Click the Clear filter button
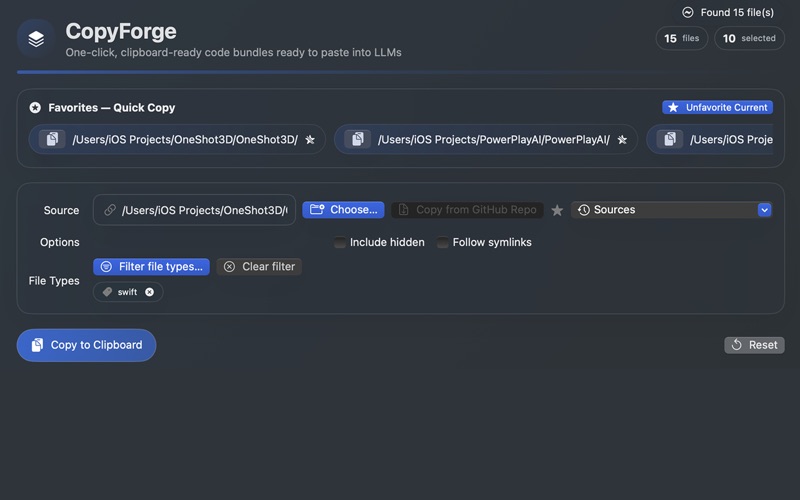800x500 pixels. point(259,266)
